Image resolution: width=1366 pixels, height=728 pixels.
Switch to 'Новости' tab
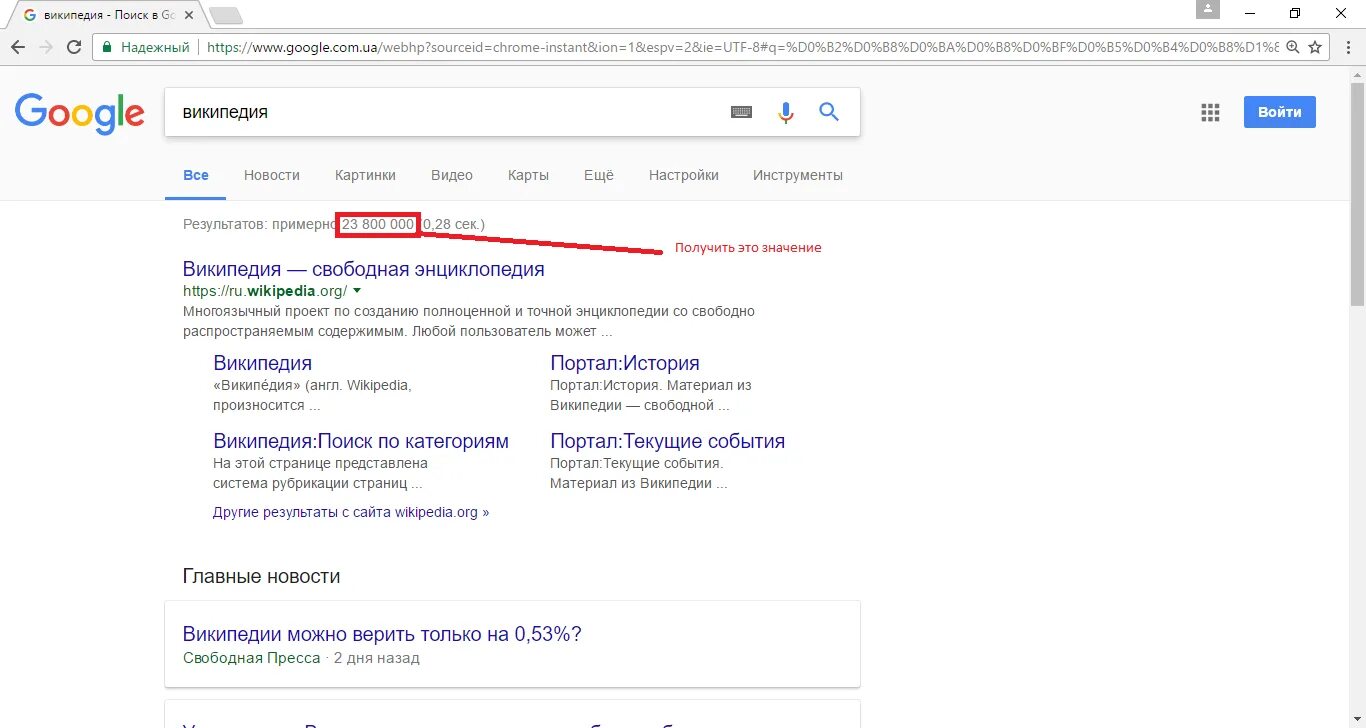[x=272, y=175]
